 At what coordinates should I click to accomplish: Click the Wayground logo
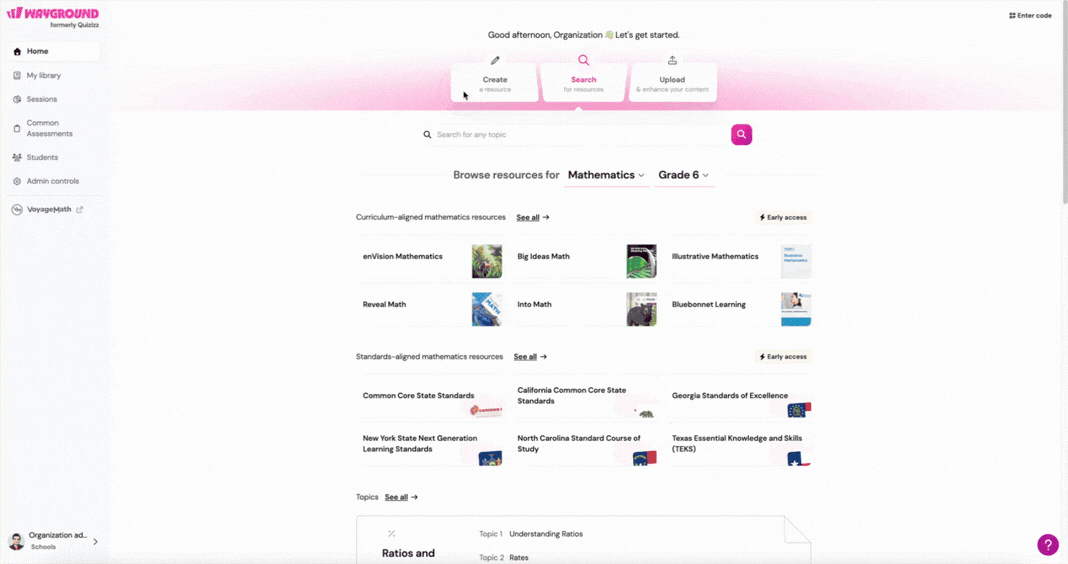pos(53,17)
